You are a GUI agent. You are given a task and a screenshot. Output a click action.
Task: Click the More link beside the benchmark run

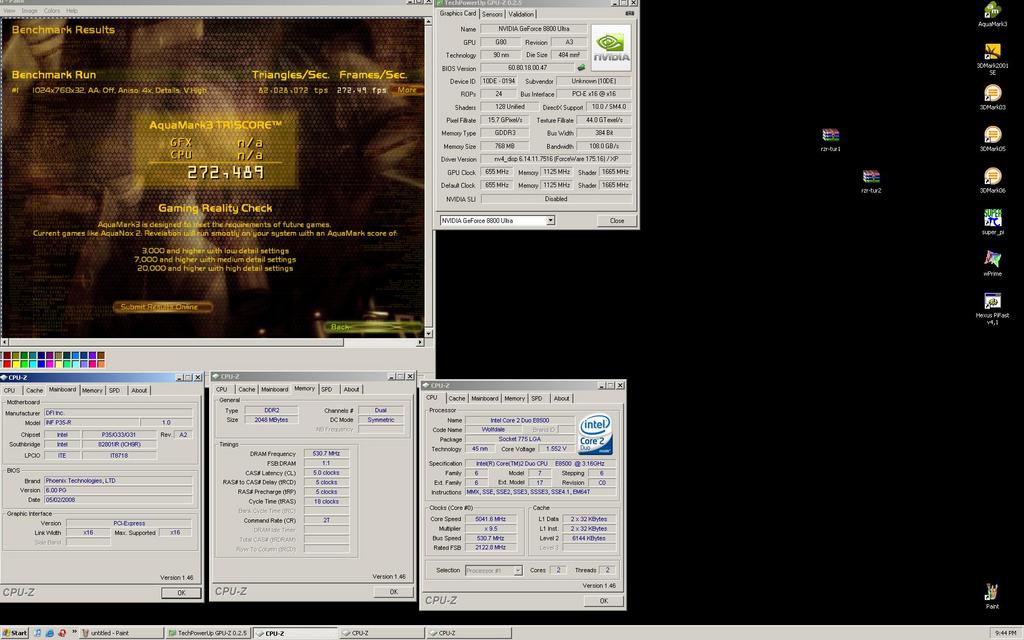pyautogui.click(x=407, y=90)
